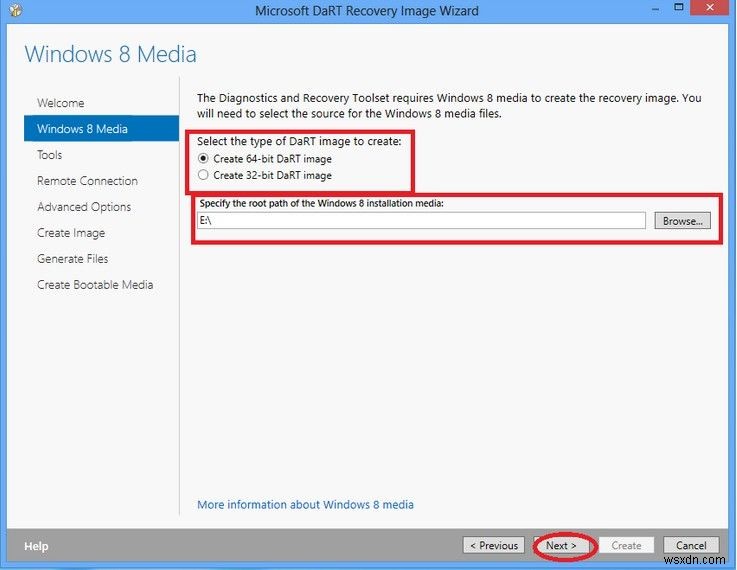Click the Next button

pos(561,546)
